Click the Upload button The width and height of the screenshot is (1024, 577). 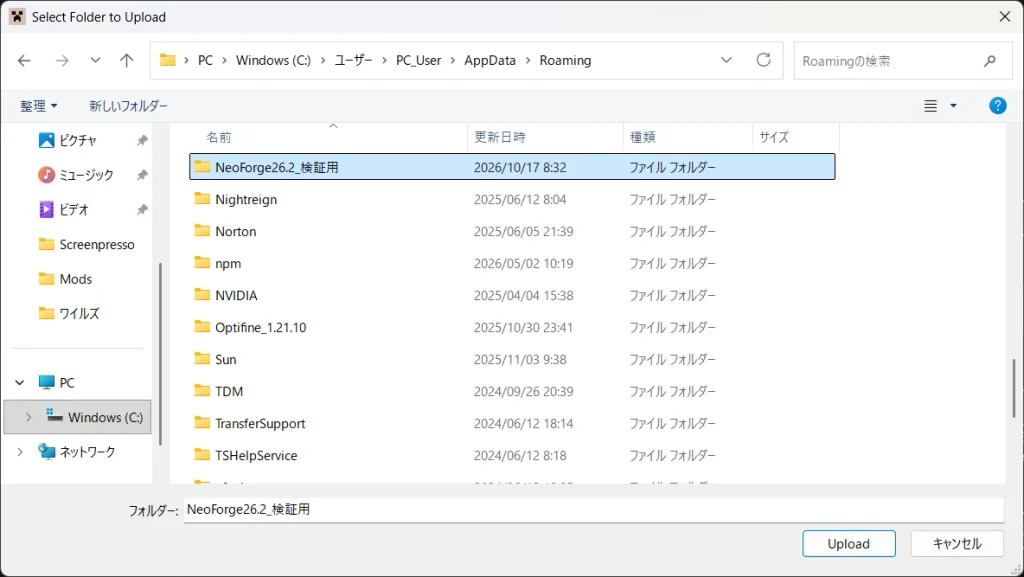(x=848, y=544)
